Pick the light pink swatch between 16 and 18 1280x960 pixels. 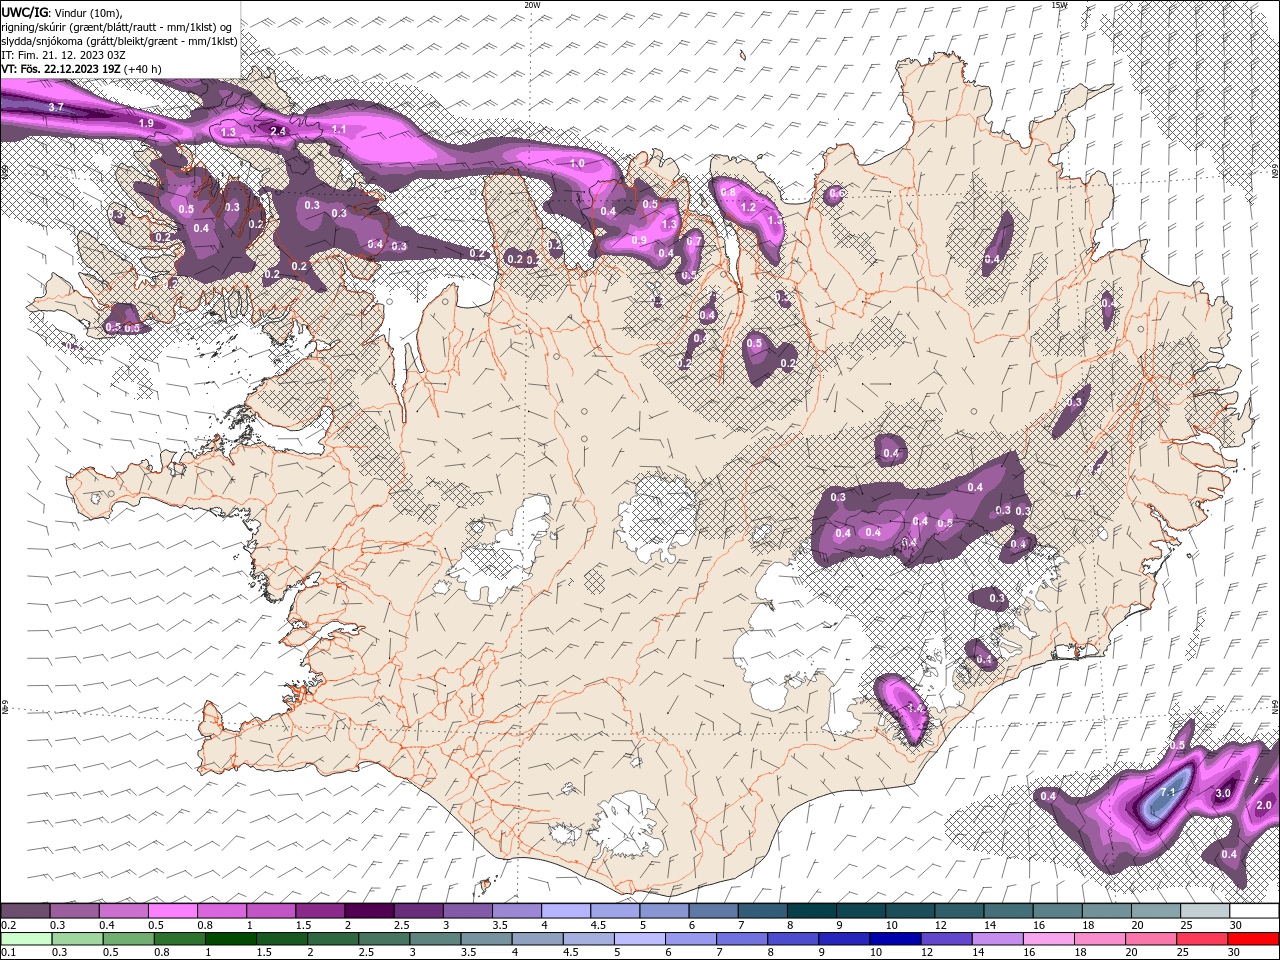coord(1049,939)
